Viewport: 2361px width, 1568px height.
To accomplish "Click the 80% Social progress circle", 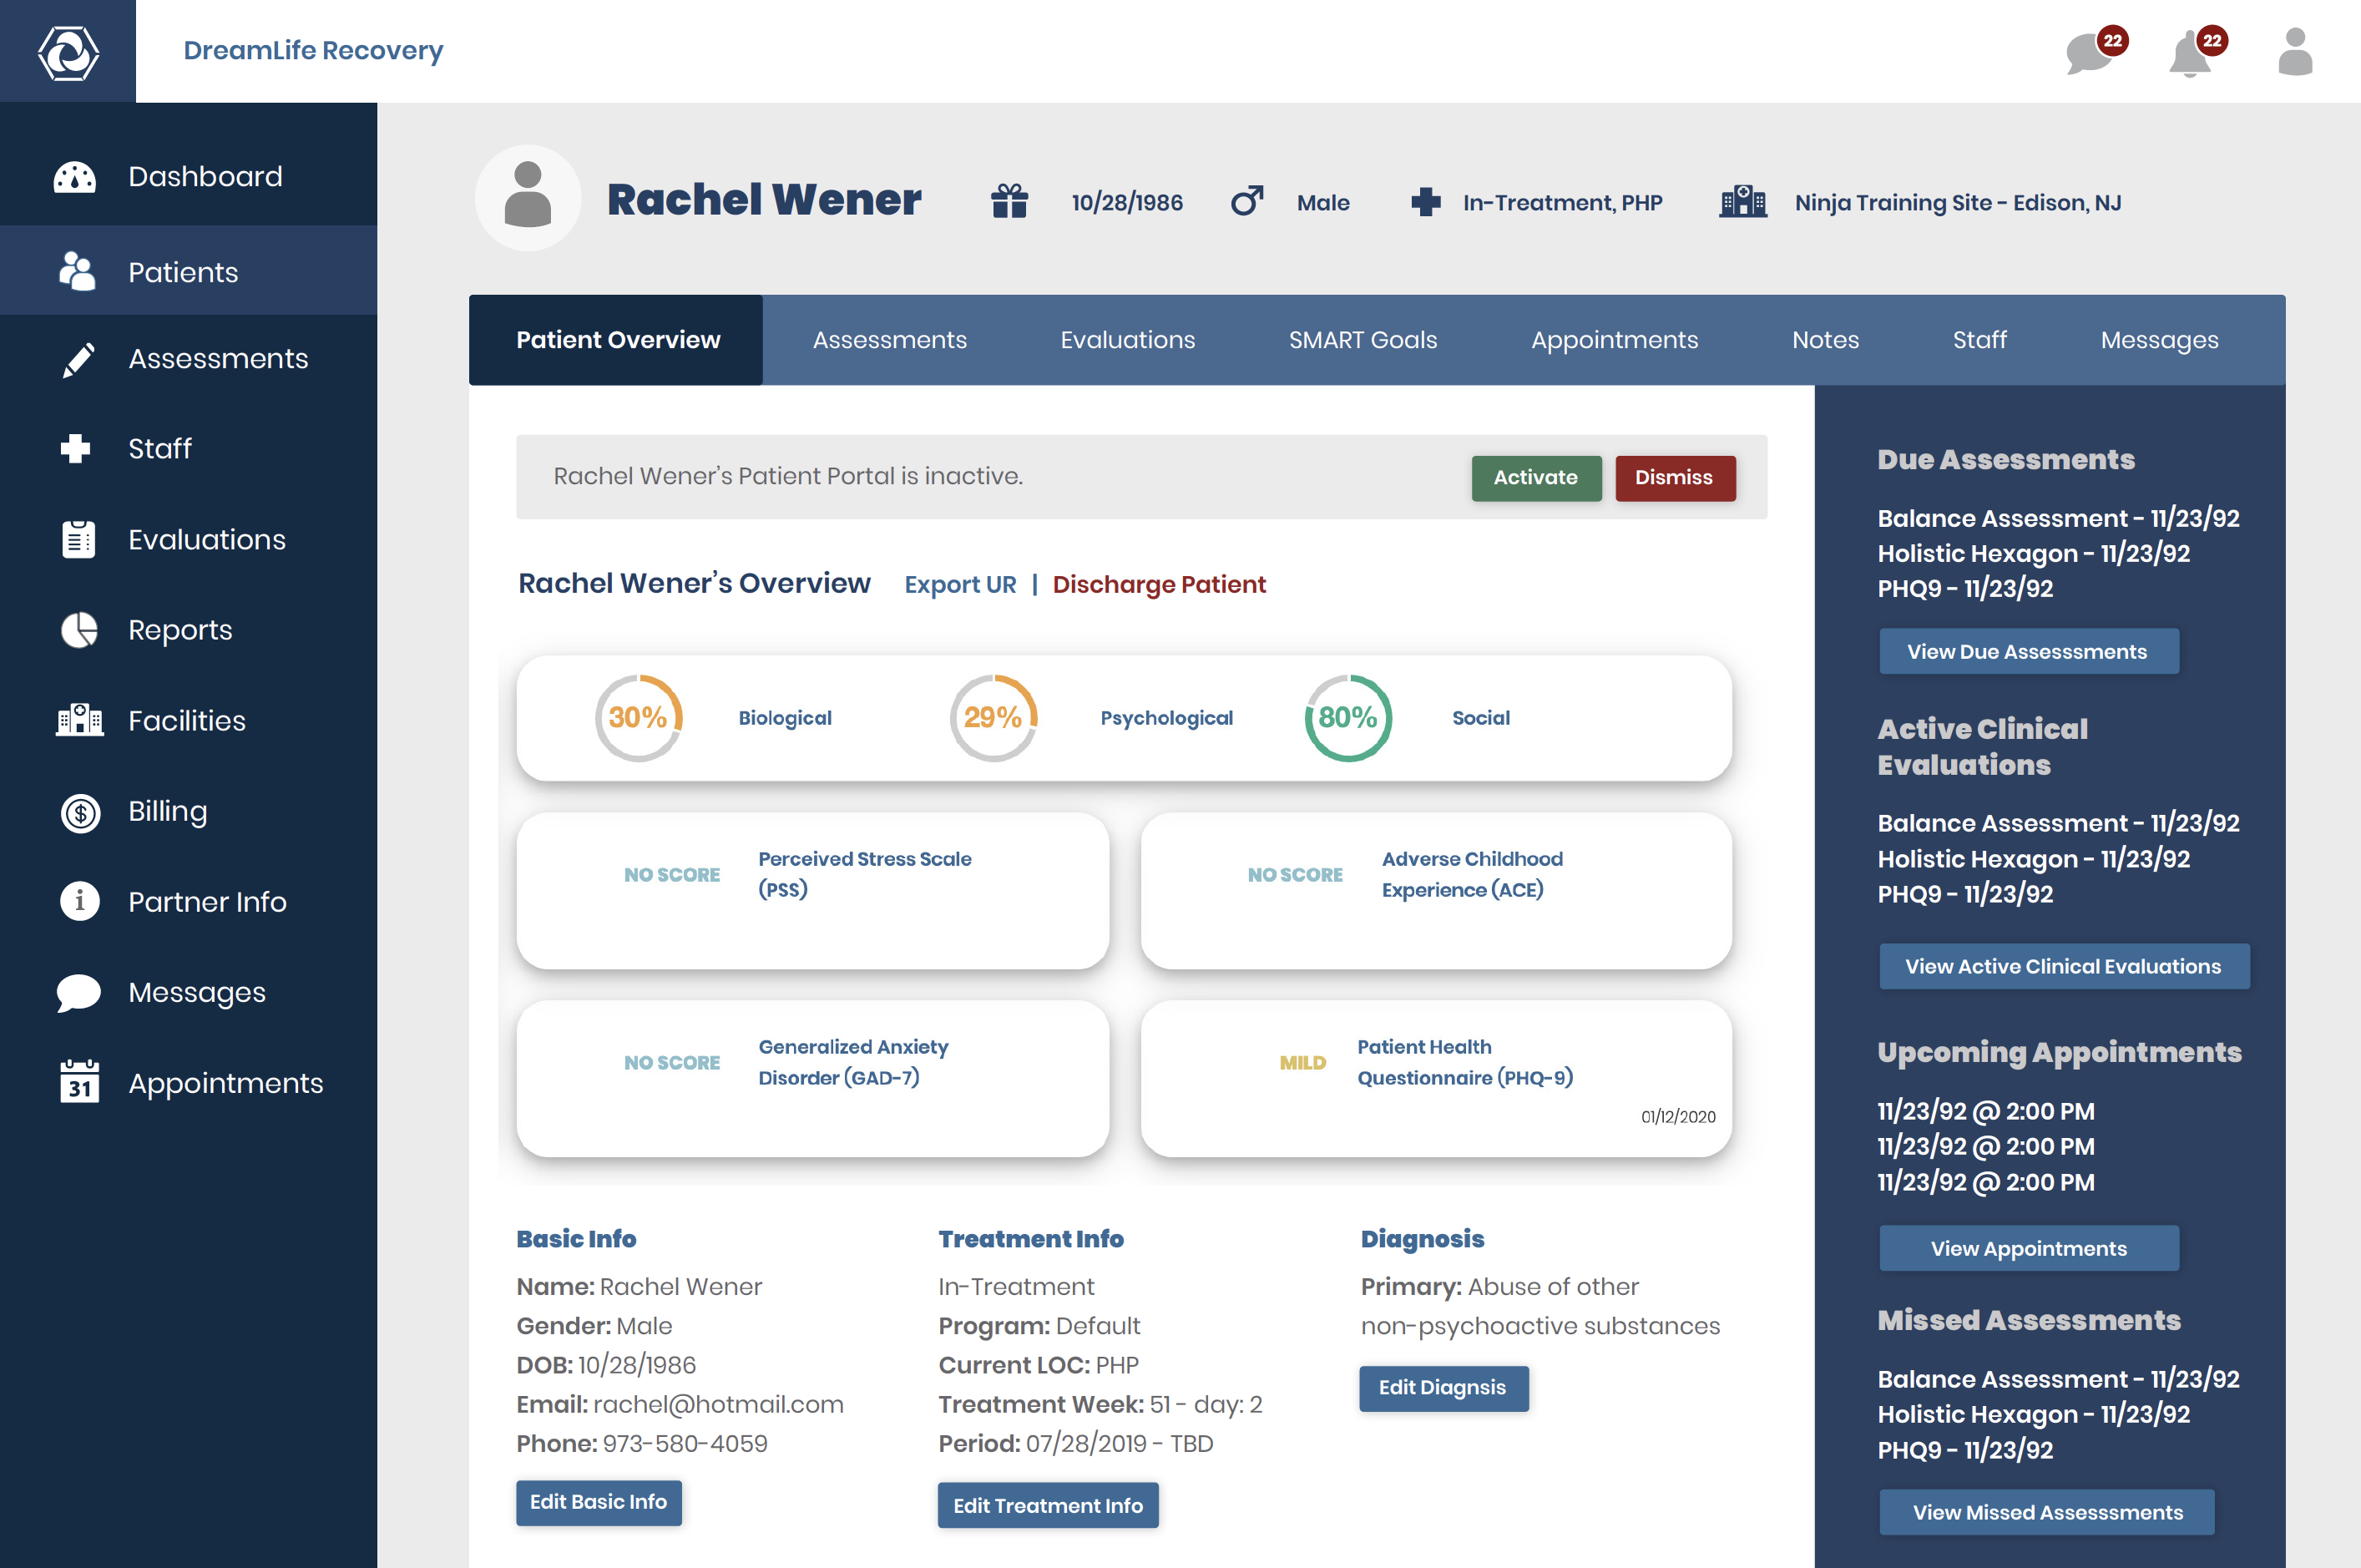I will coord(1347,718).
